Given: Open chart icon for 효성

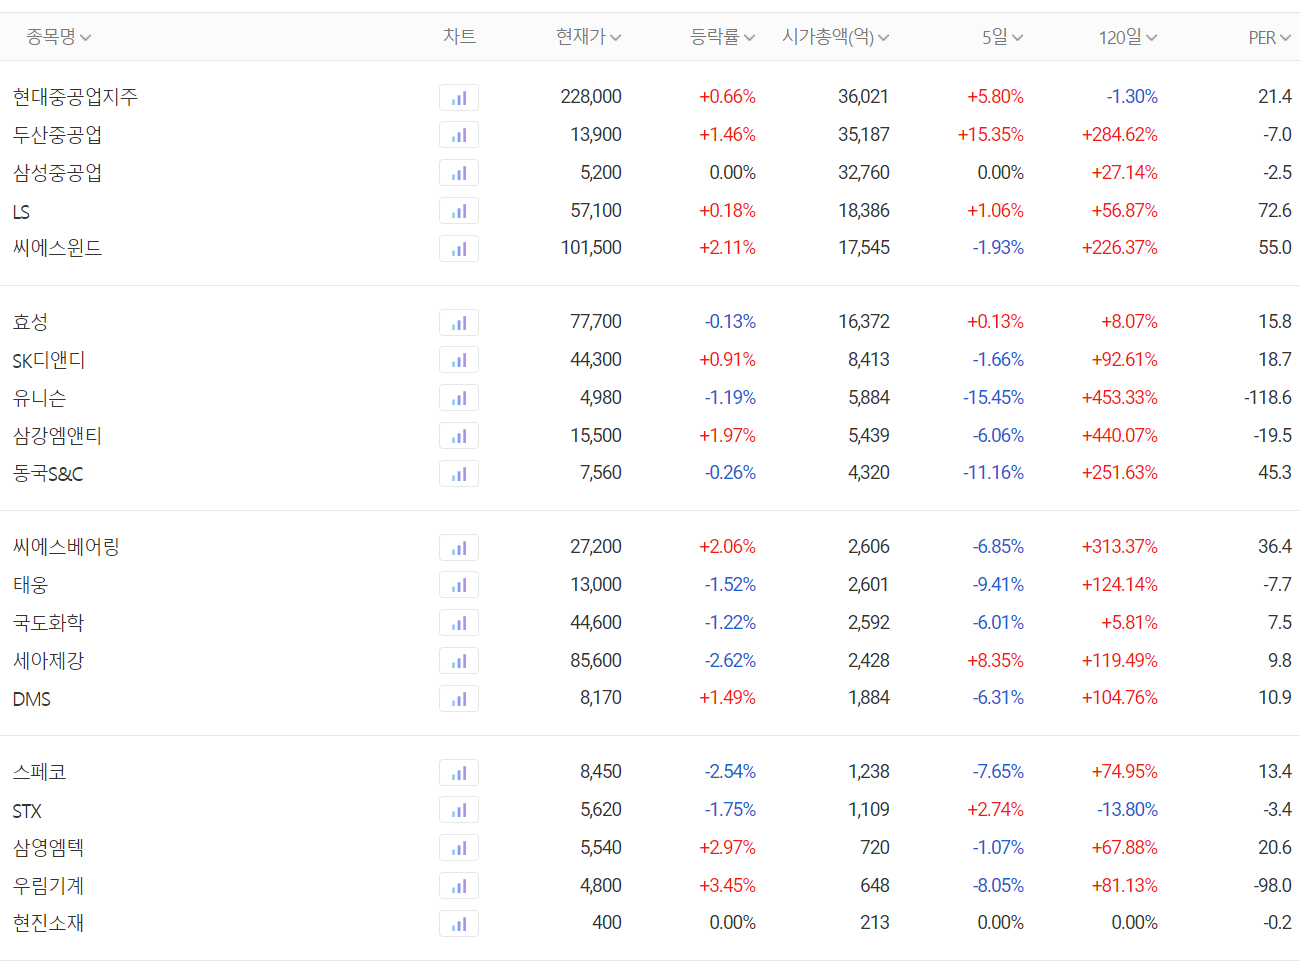Looking at the screenshot, I should coord(459,323).
